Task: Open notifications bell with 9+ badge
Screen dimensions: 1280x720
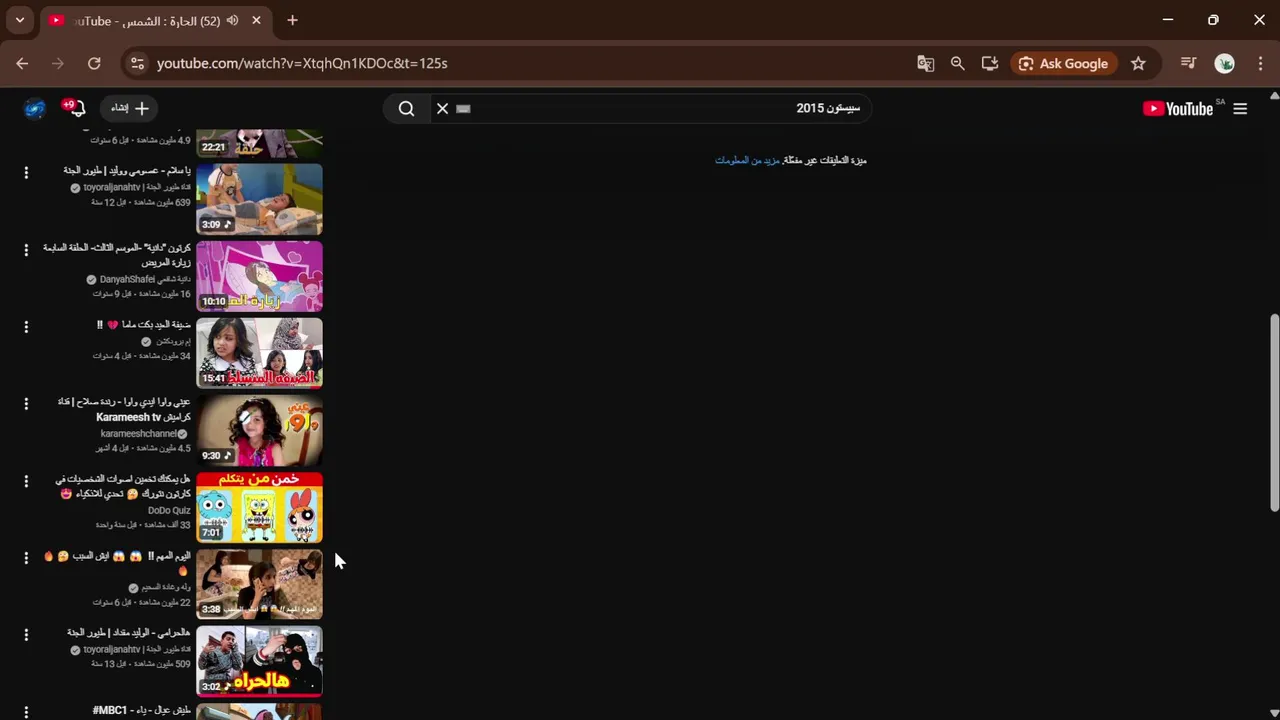Action: [x=75, y=108]
